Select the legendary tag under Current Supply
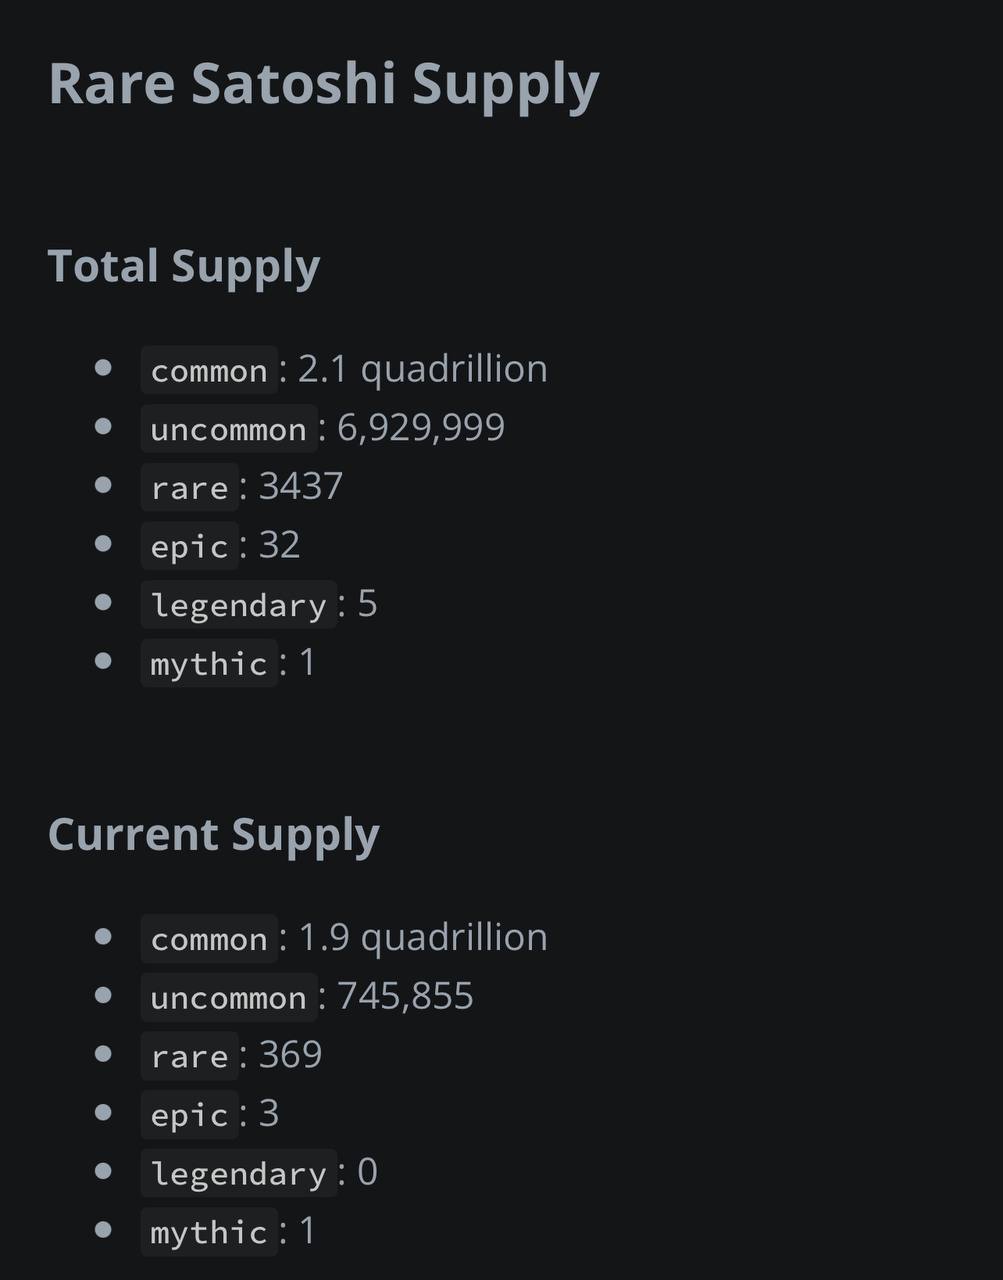1003x1280 pixels. point(239,1173)
